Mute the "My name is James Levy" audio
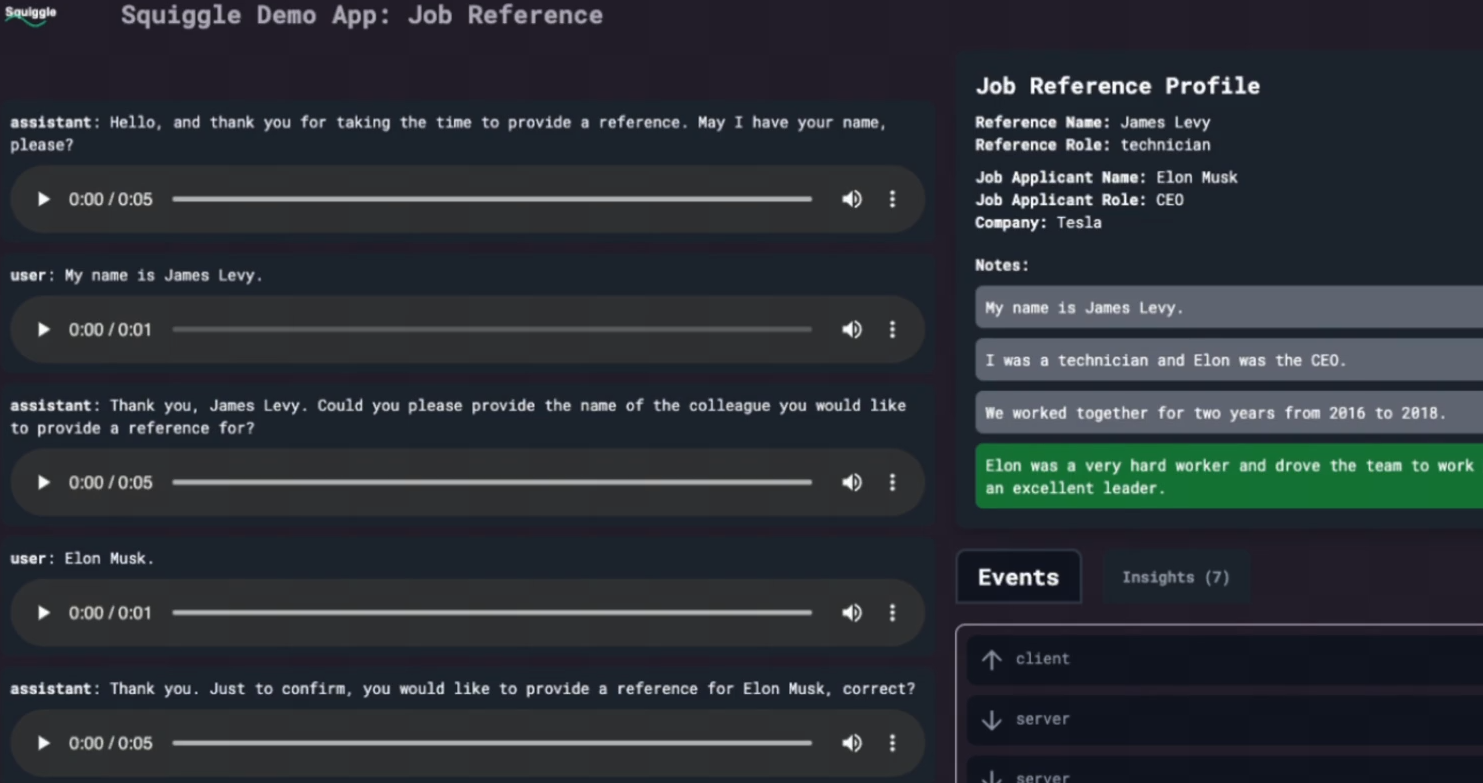The image size is (1483, 783). coord(852,329)
